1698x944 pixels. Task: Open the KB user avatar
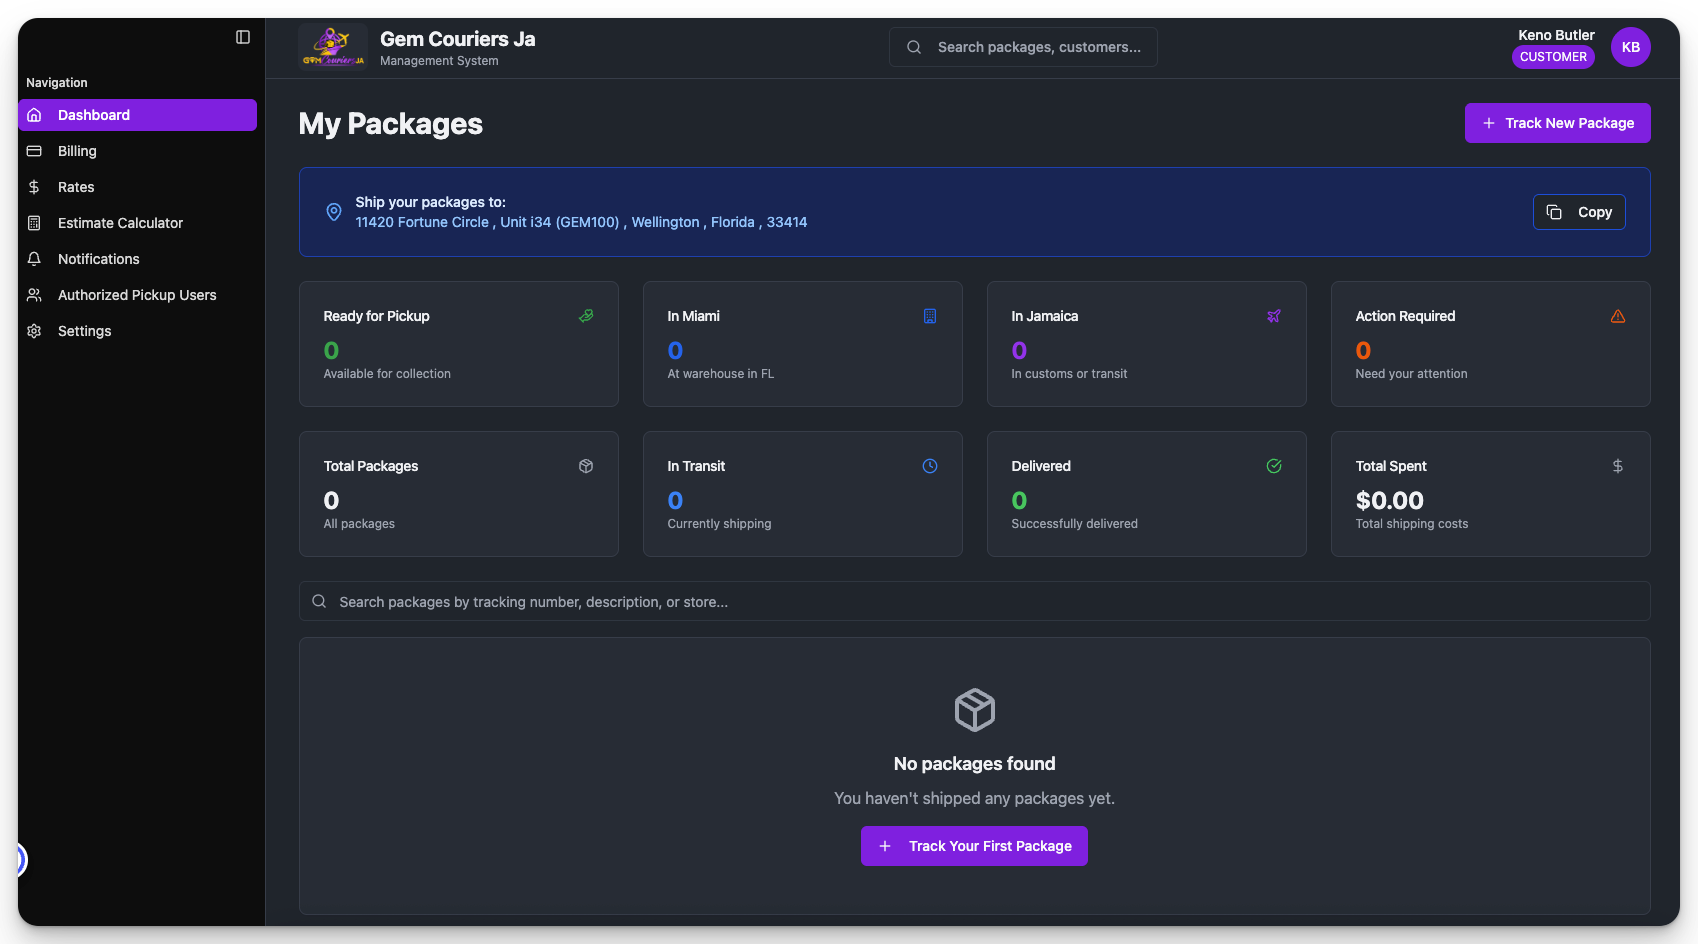(x=1630, y=47)
